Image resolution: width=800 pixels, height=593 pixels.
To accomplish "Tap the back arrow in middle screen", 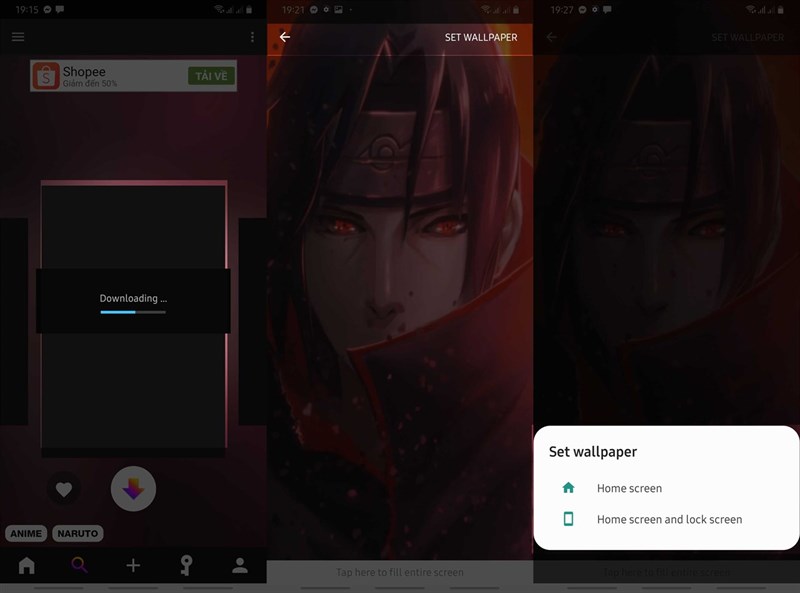I will pos(285,37).
